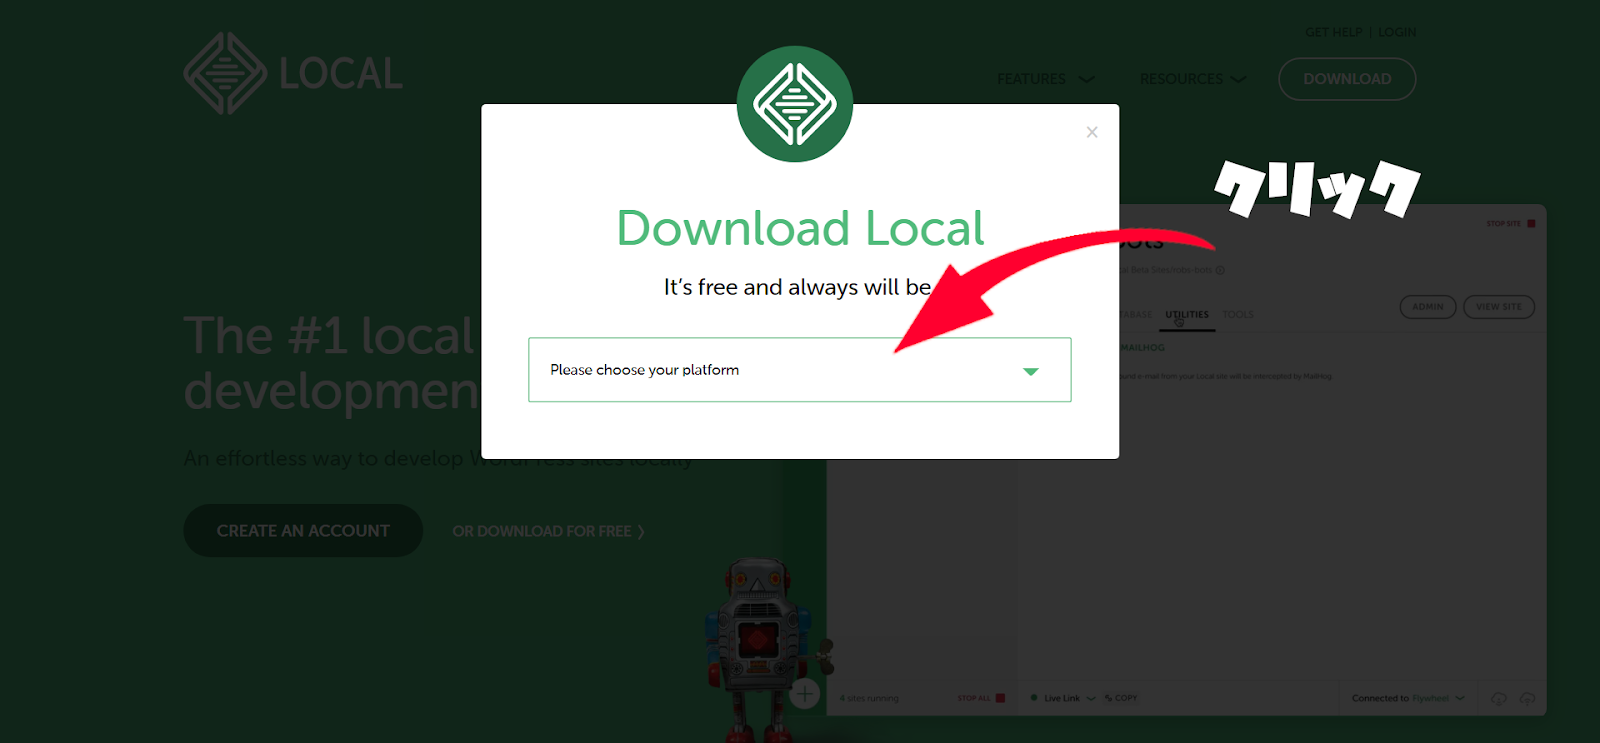Click the cloud upload icon in preview footer
This screenshot has width=1600, height=743.
[1527, 698]
